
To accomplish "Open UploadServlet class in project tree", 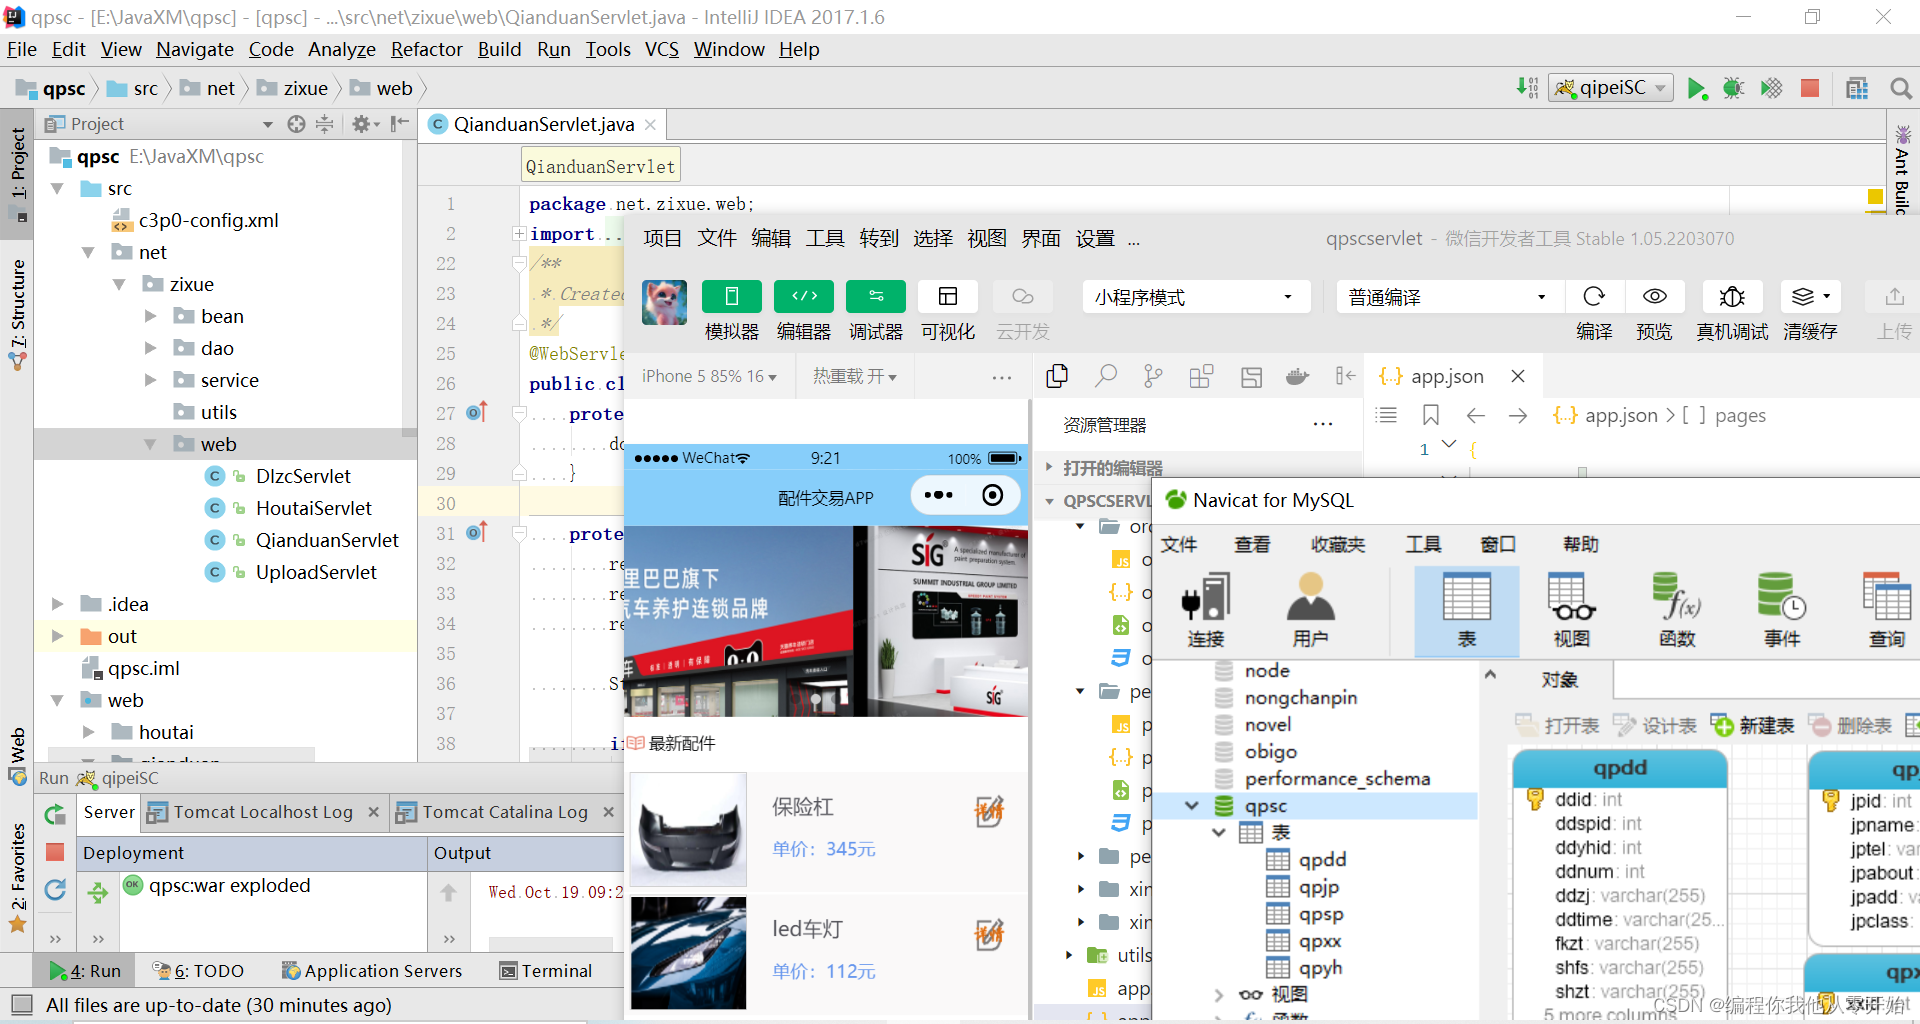I will pyautogui.click(x=316, y=572).
